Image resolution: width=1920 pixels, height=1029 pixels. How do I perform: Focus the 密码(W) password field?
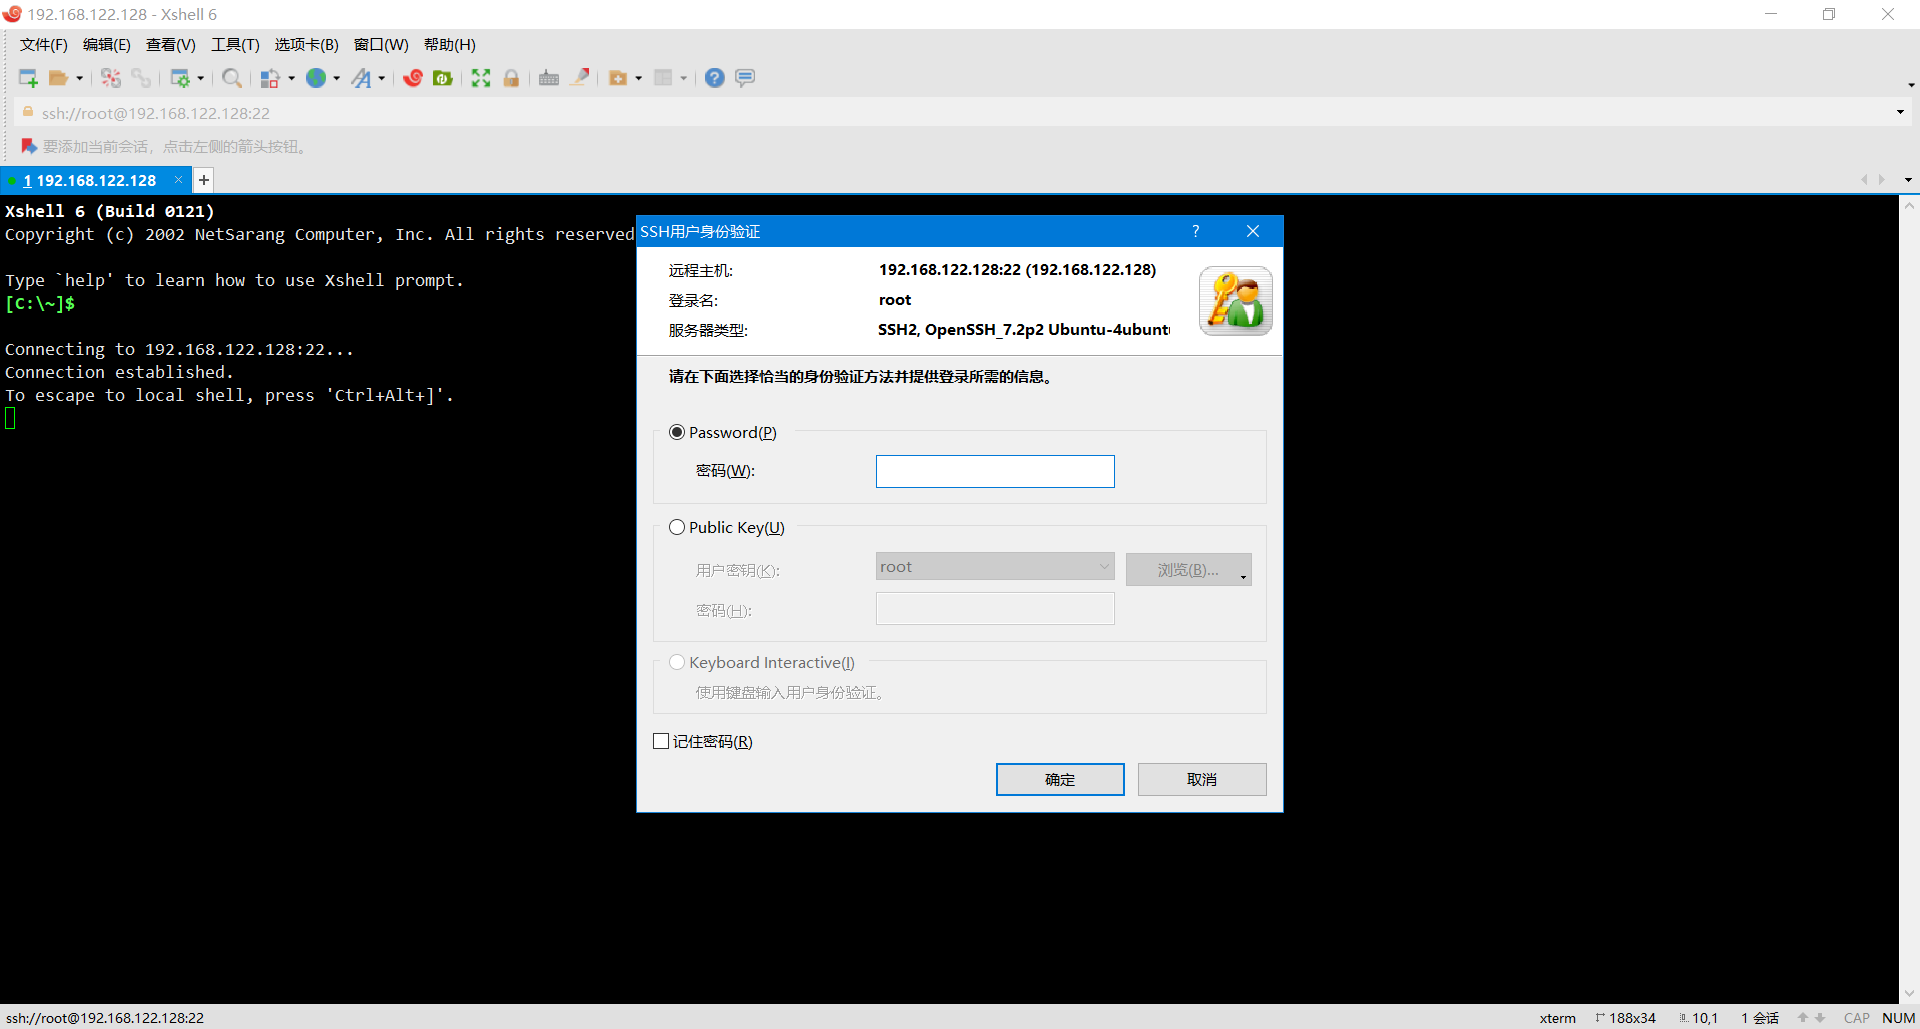995,472
